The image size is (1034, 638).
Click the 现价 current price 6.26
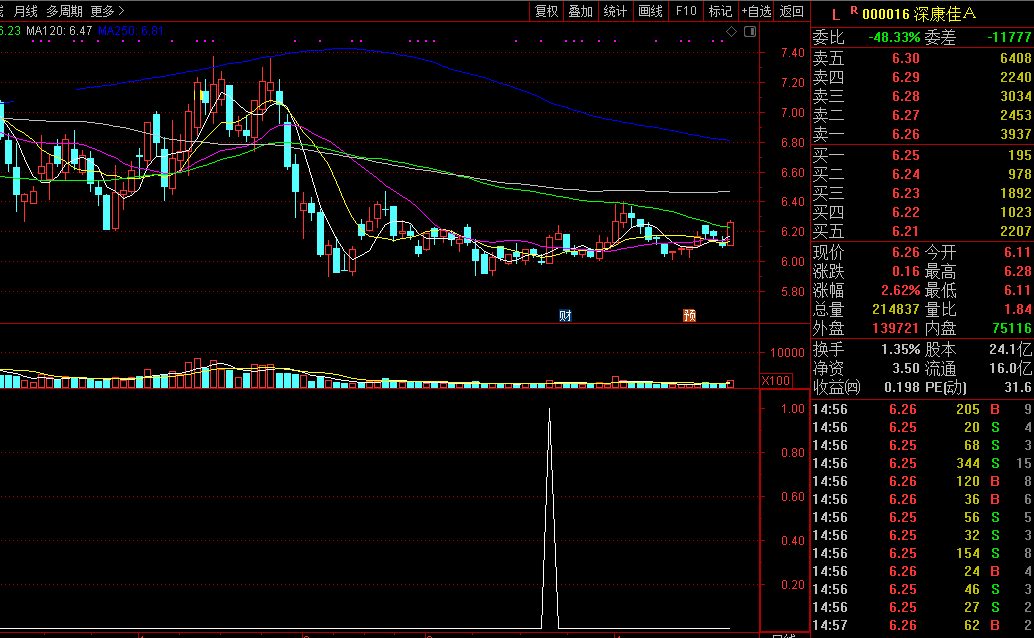[x=905, y=253]
